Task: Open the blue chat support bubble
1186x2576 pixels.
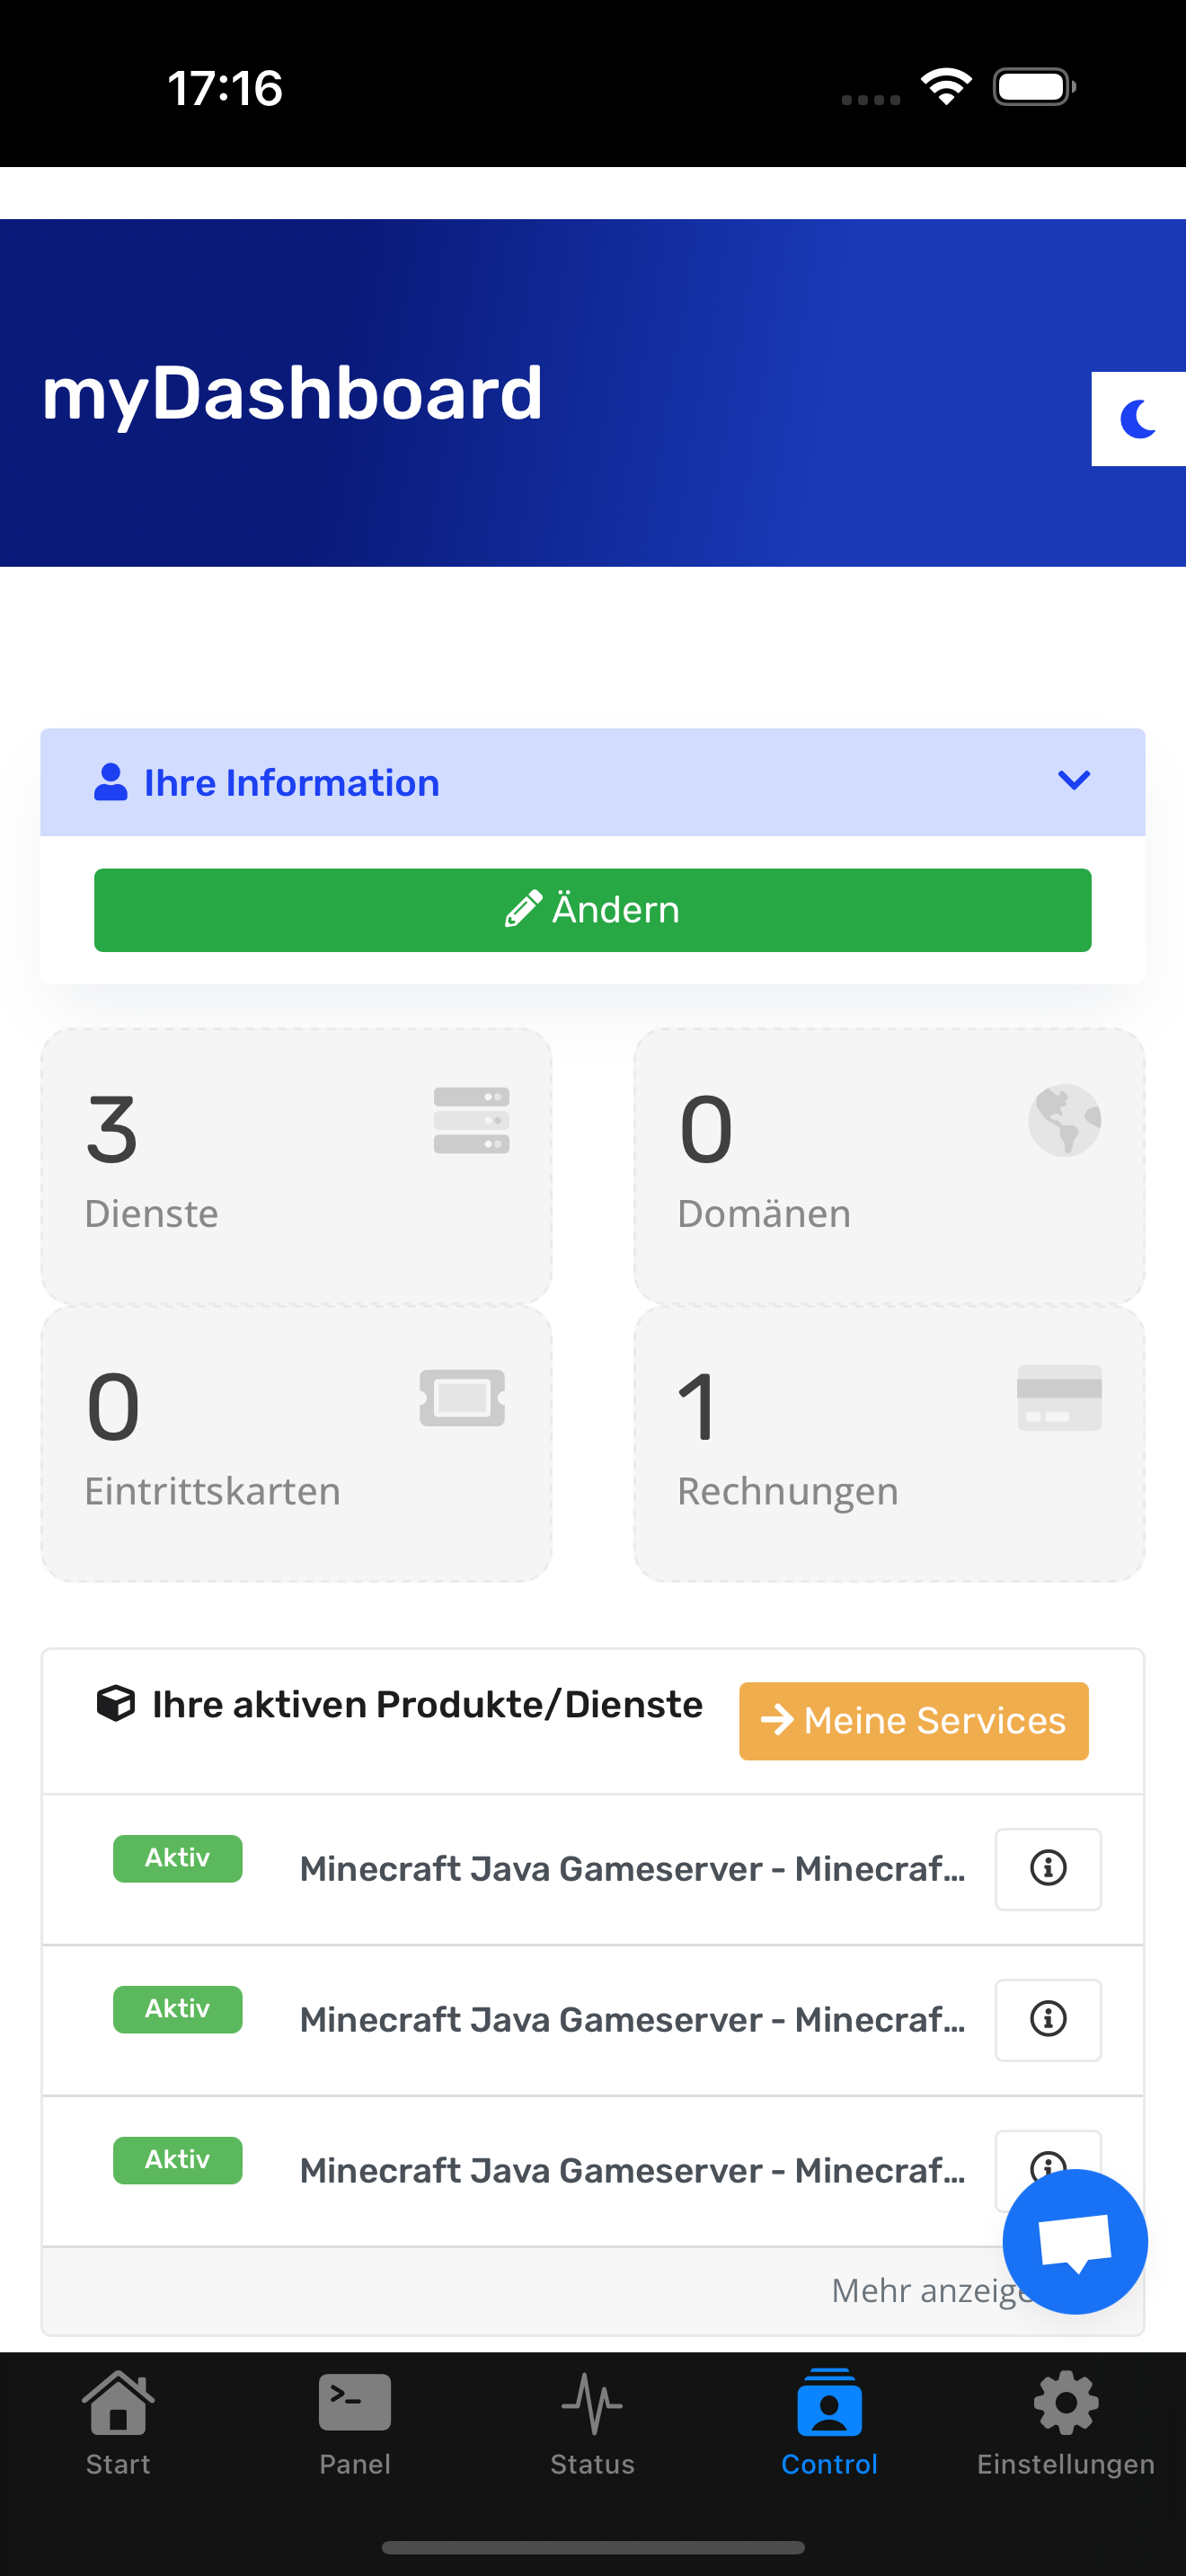Action: pos(1075,2241)
